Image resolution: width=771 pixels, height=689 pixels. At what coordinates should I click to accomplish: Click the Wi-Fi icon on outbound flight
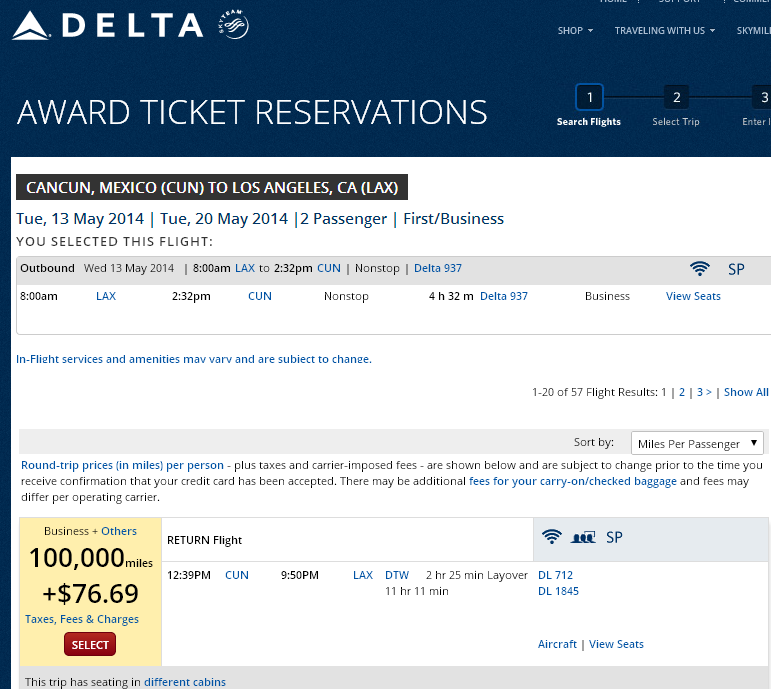coord(699,269)
